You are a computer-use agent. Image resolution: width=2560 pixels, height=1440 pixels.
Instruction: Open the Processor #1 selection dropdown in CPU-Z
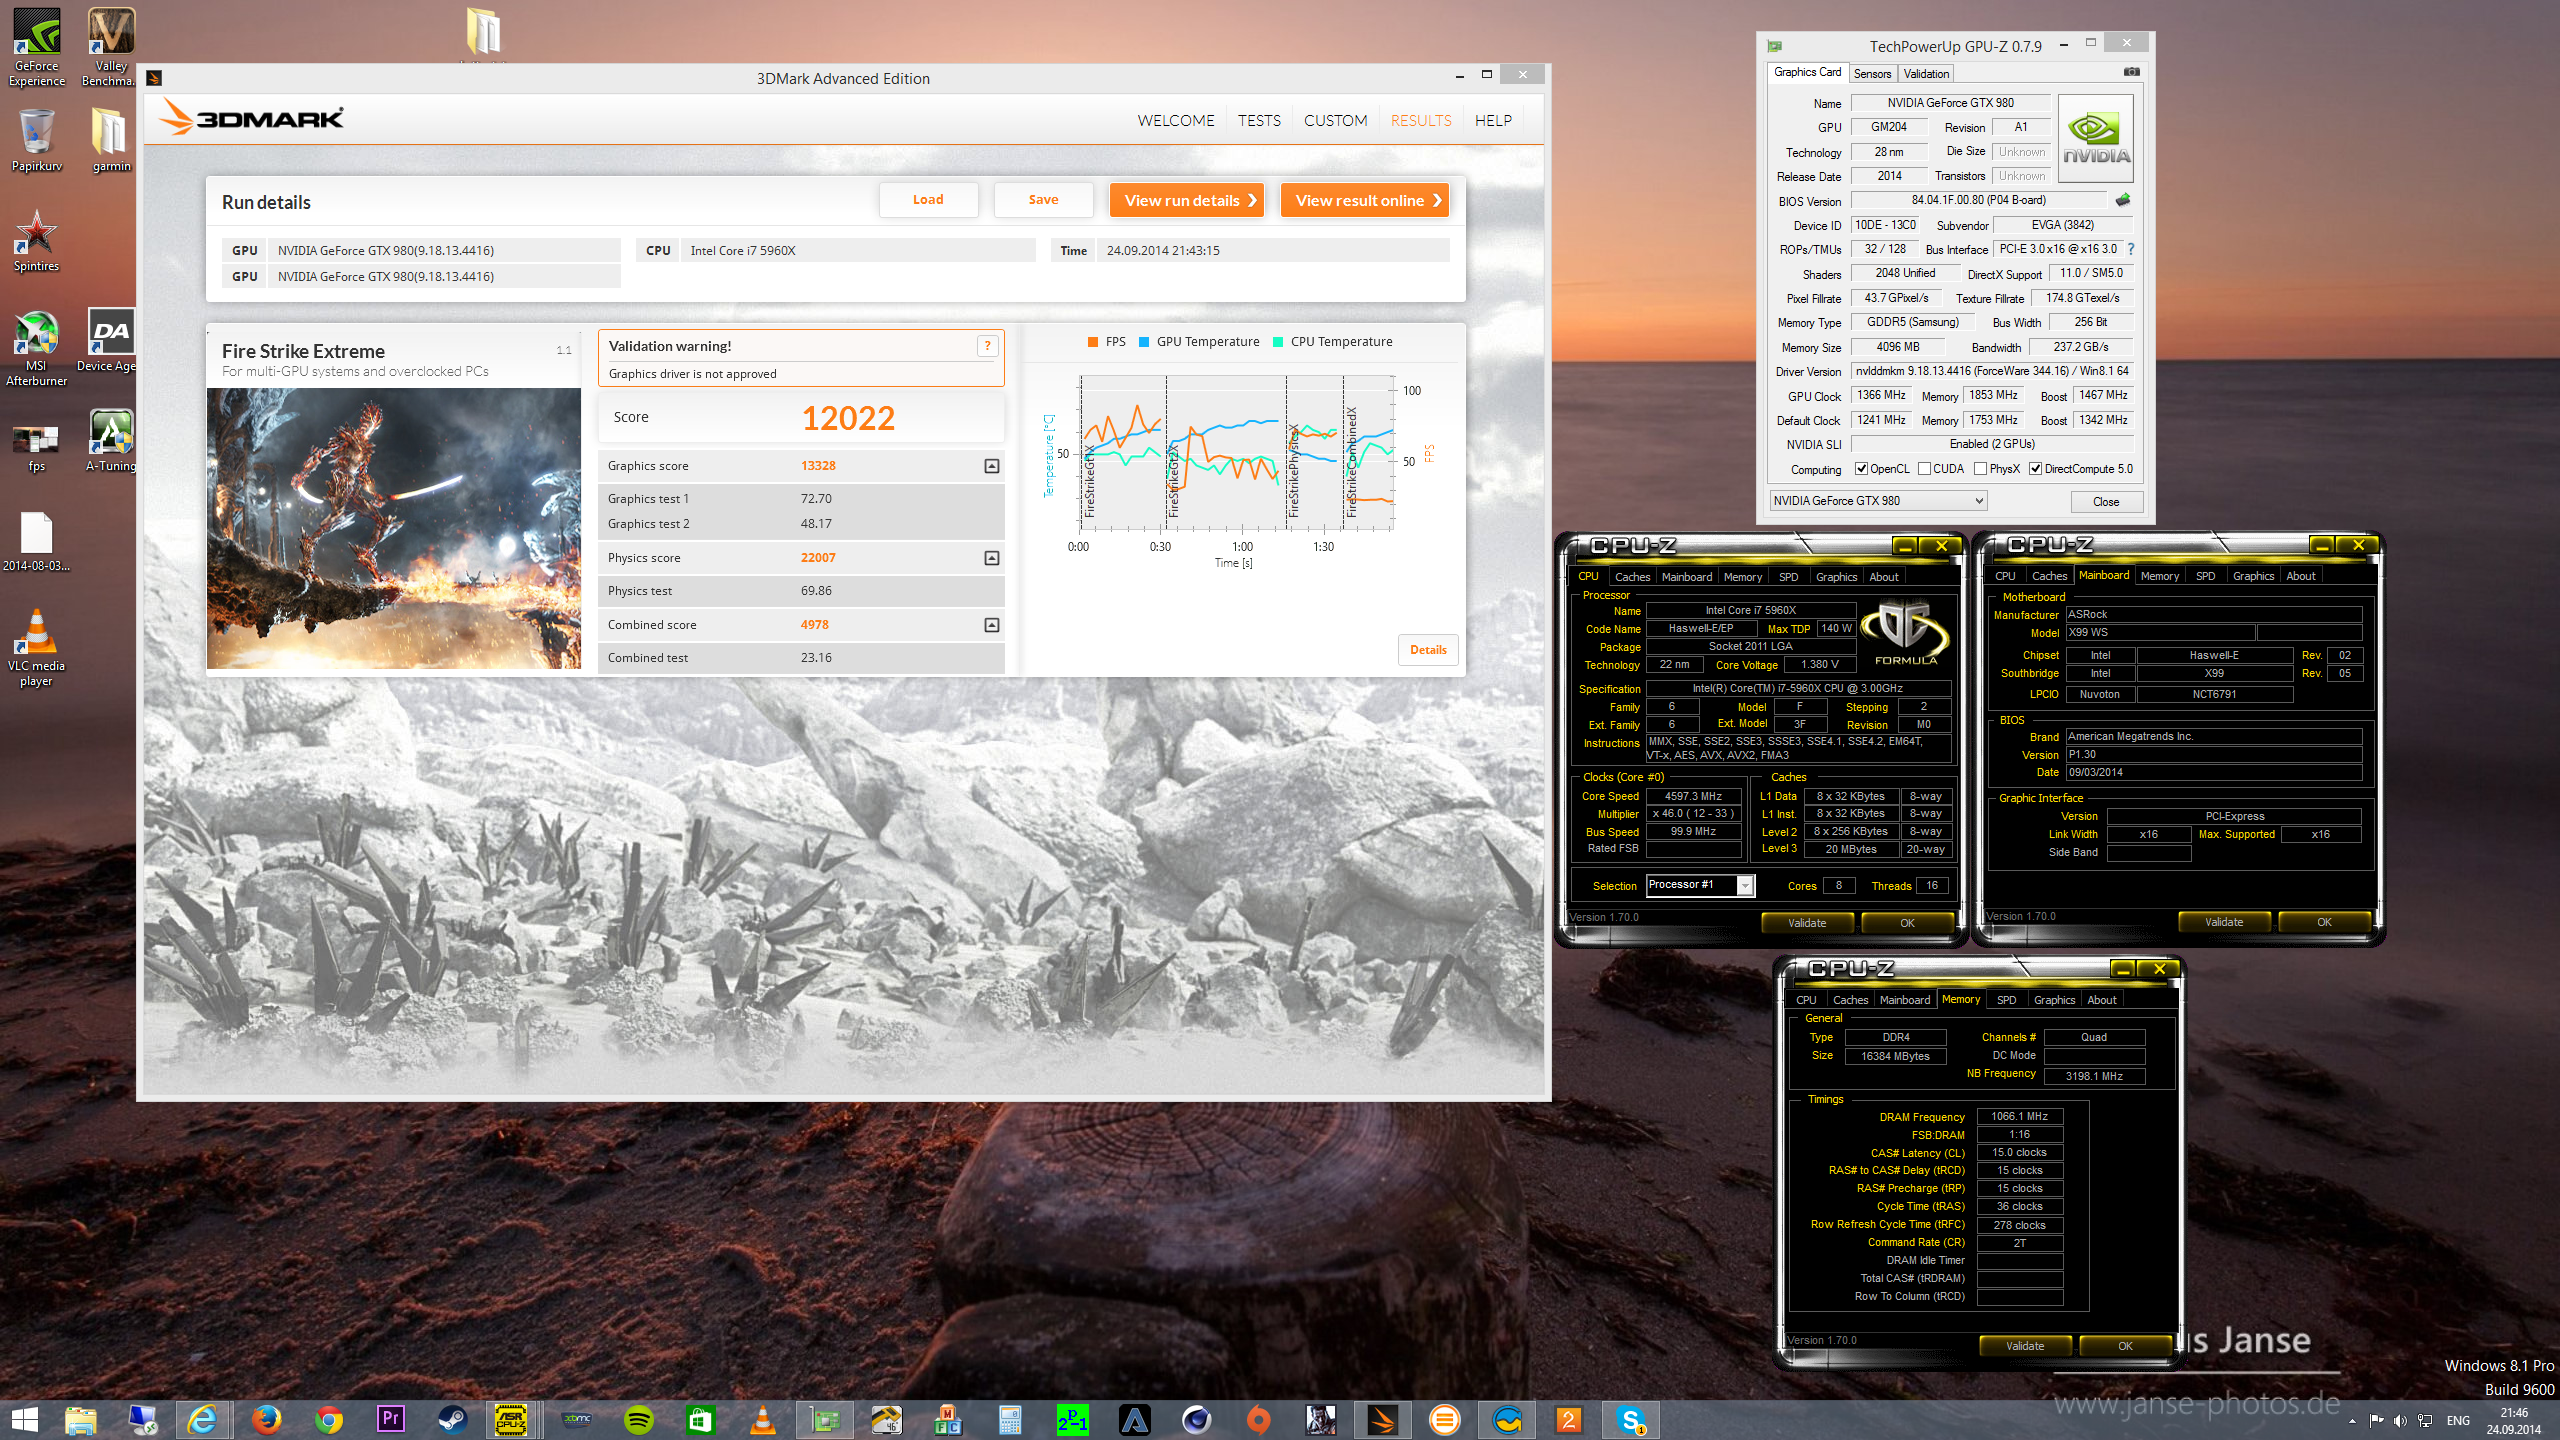(1701, 885)
